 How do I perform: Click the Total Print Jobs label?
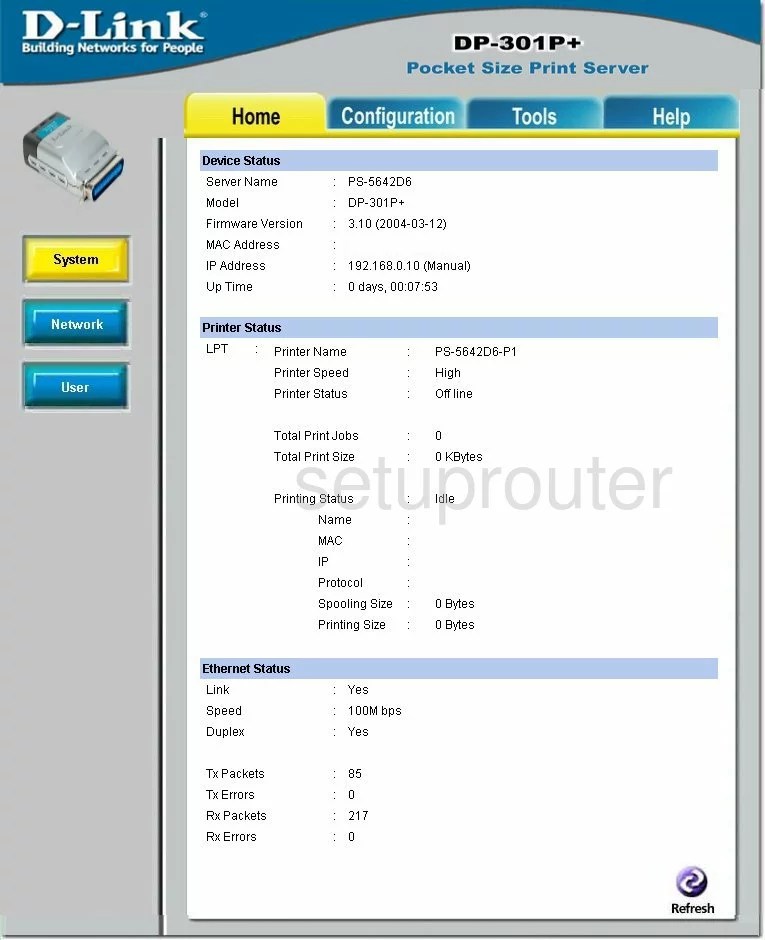pyautogui.click(x=316, y=436)
